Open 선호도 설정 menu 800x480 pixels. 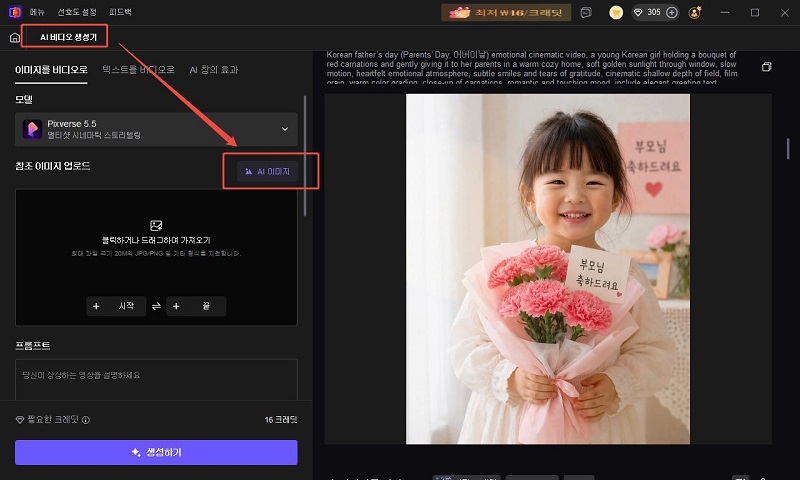tap(77, 12)
